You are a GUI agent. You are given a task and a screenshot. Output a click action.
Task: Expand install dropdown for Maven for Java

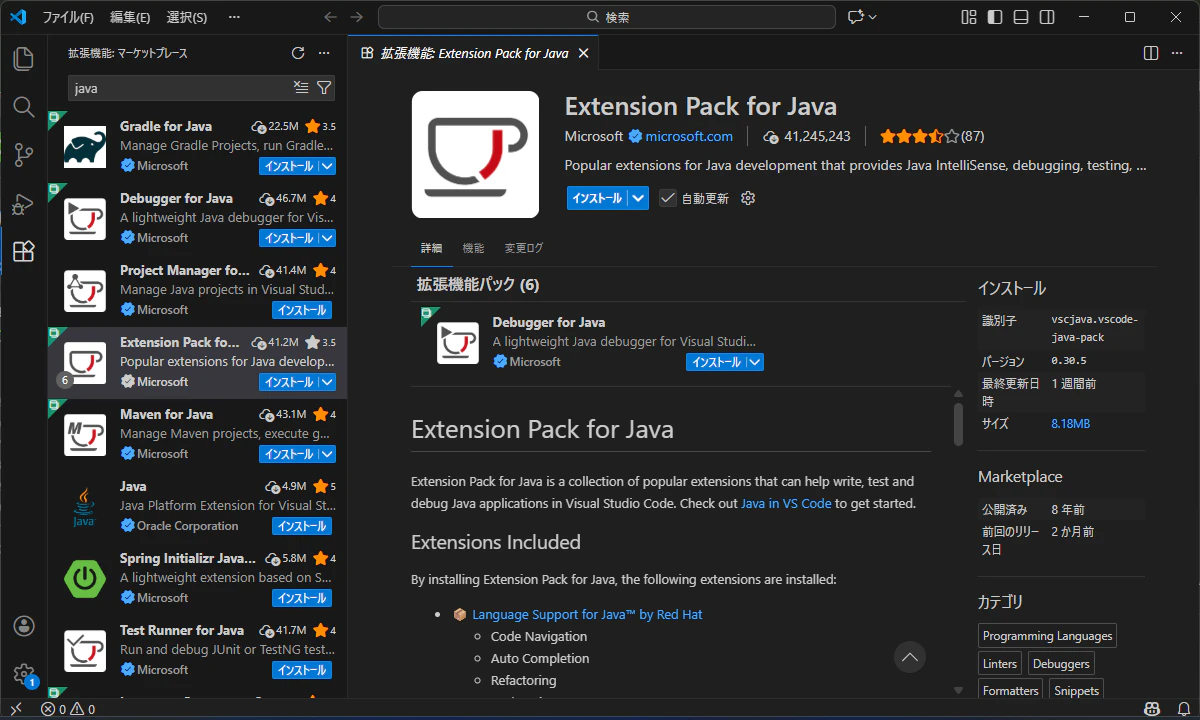(x=327, y=454)
